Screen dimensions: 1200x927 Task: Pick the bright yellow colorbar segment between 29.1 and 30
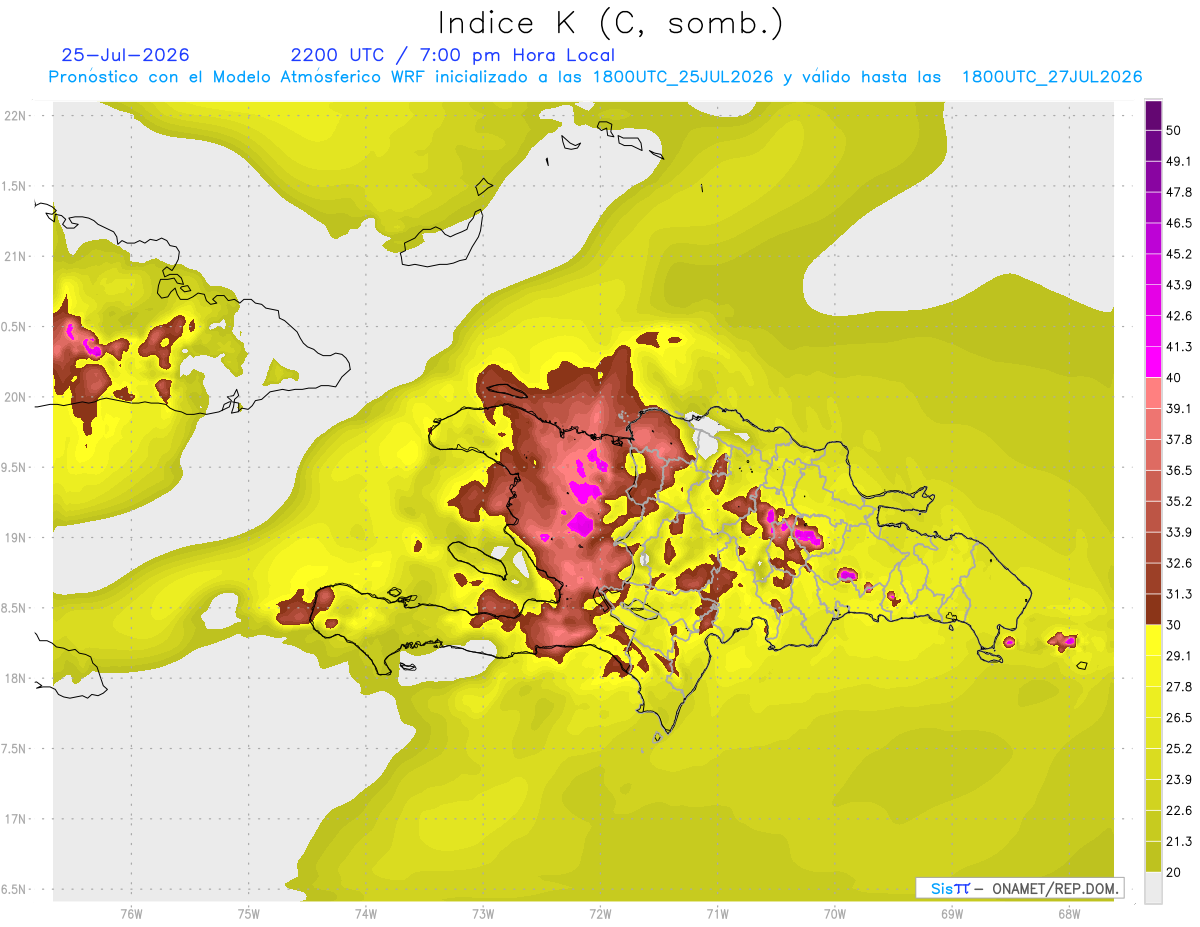[x=1153, y=640]
